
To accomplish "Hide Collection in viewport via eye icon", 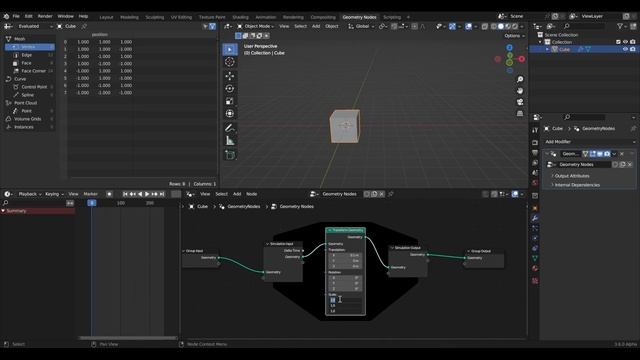I will click(x=625, y=42).
